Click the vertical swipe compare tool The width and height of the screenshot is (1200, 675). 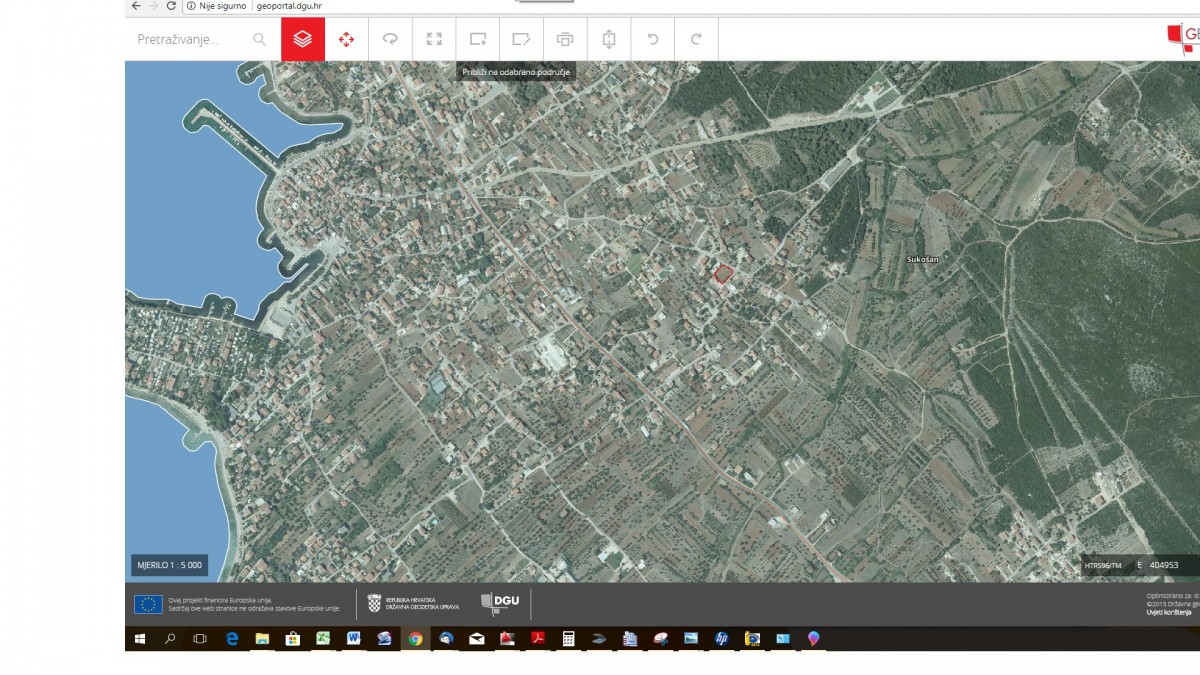609,39
